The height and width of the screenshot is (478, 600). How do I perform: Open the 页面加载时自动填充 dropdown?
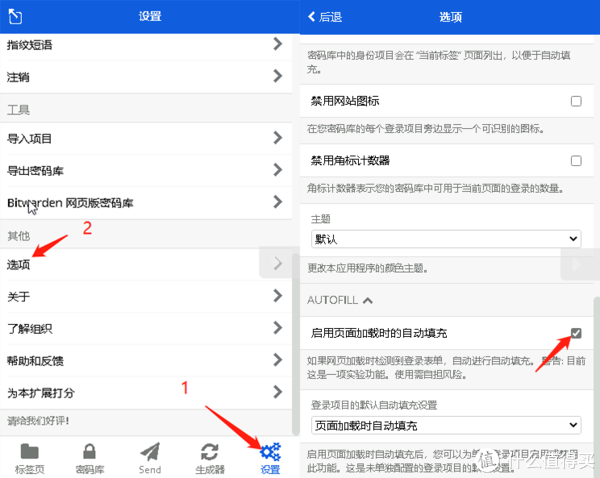[x=446, y=425]
